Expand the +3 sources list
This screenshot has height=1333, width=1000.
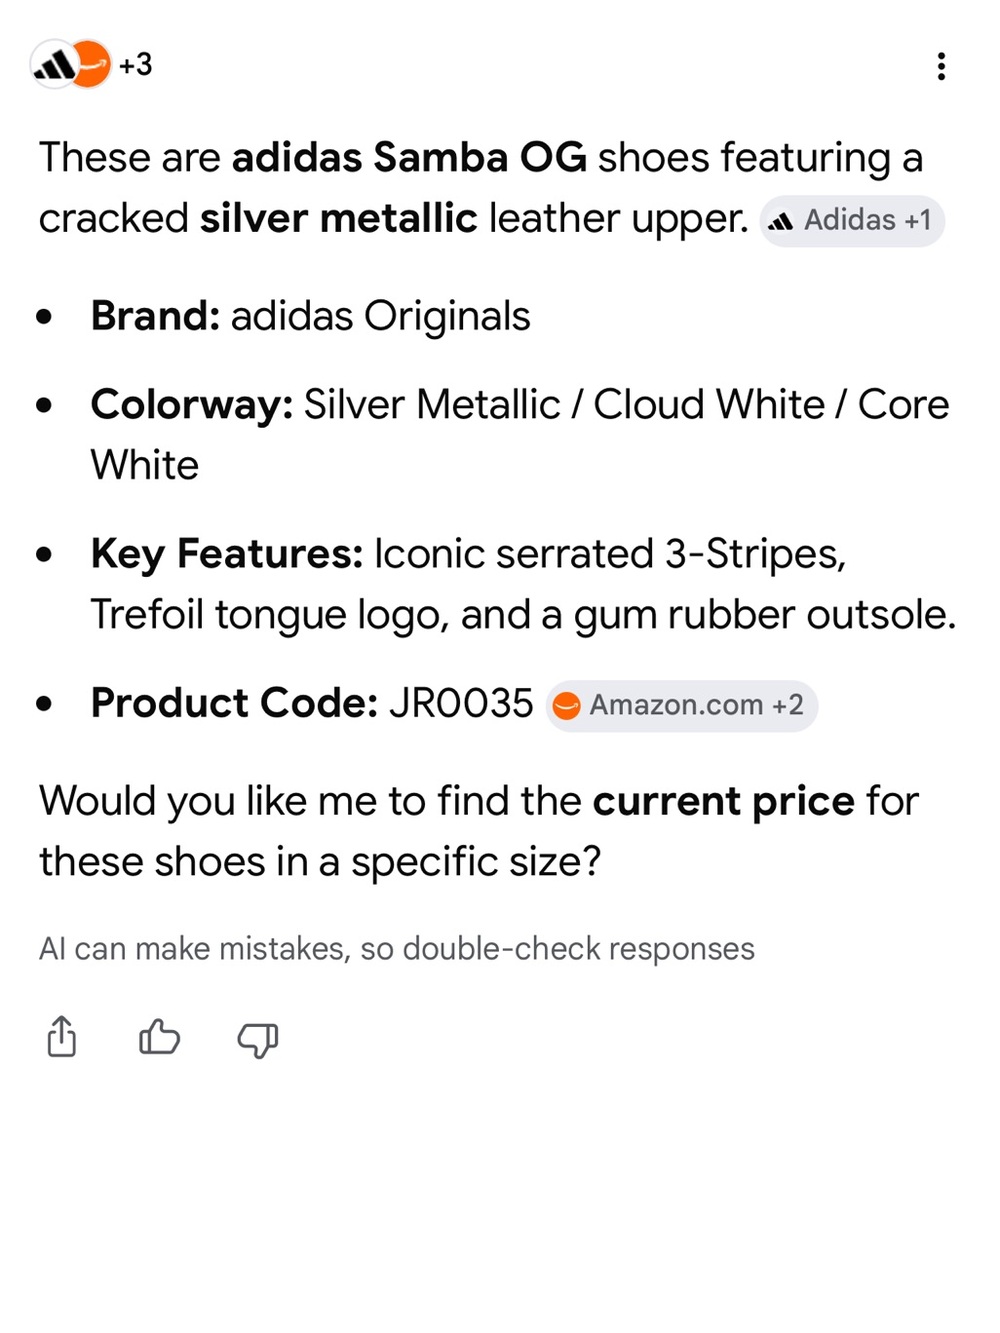coord(135,65)
